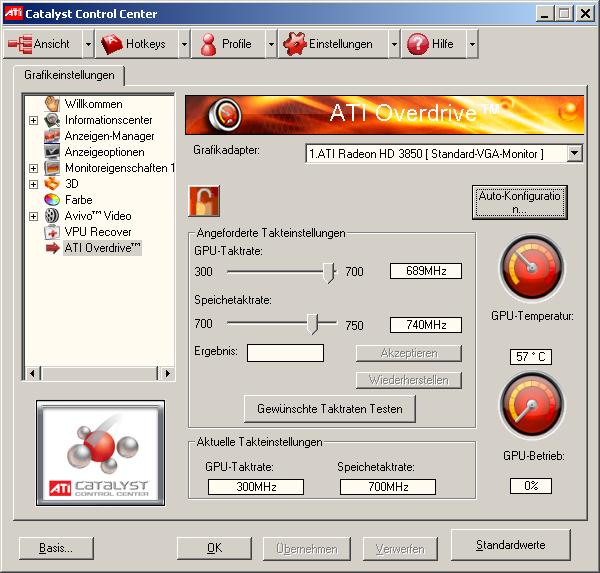Click the OK button
This screenshot has width=600, height=573.
(x=214, y=548)
